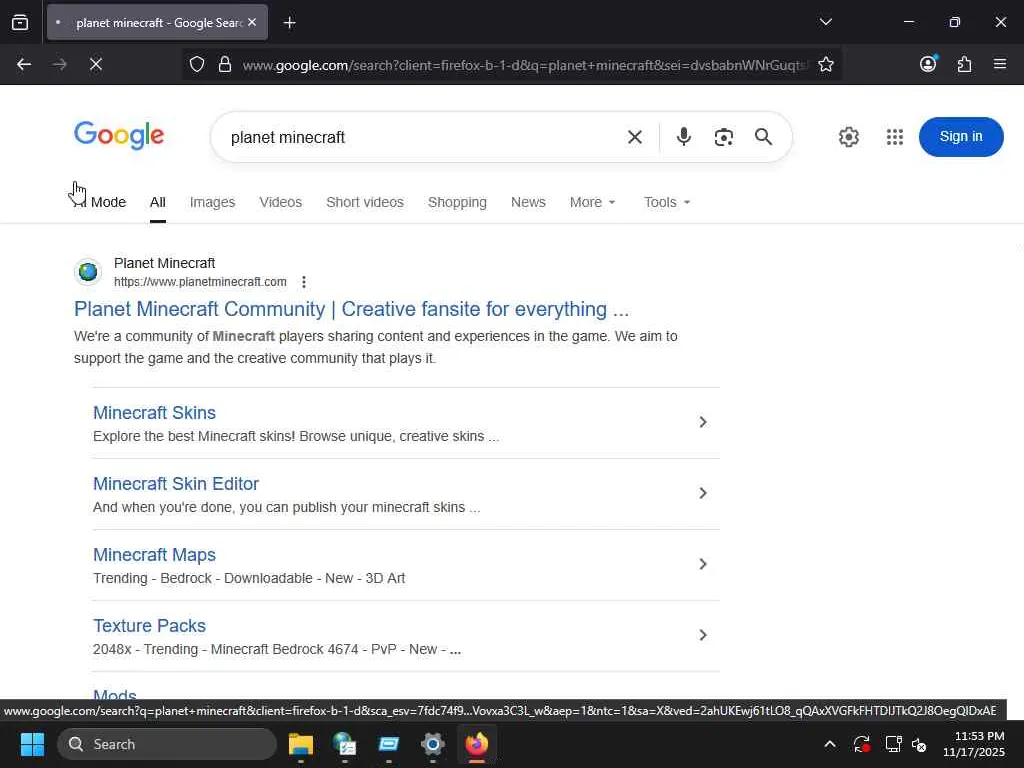Switch to Shopping tab

457,202
